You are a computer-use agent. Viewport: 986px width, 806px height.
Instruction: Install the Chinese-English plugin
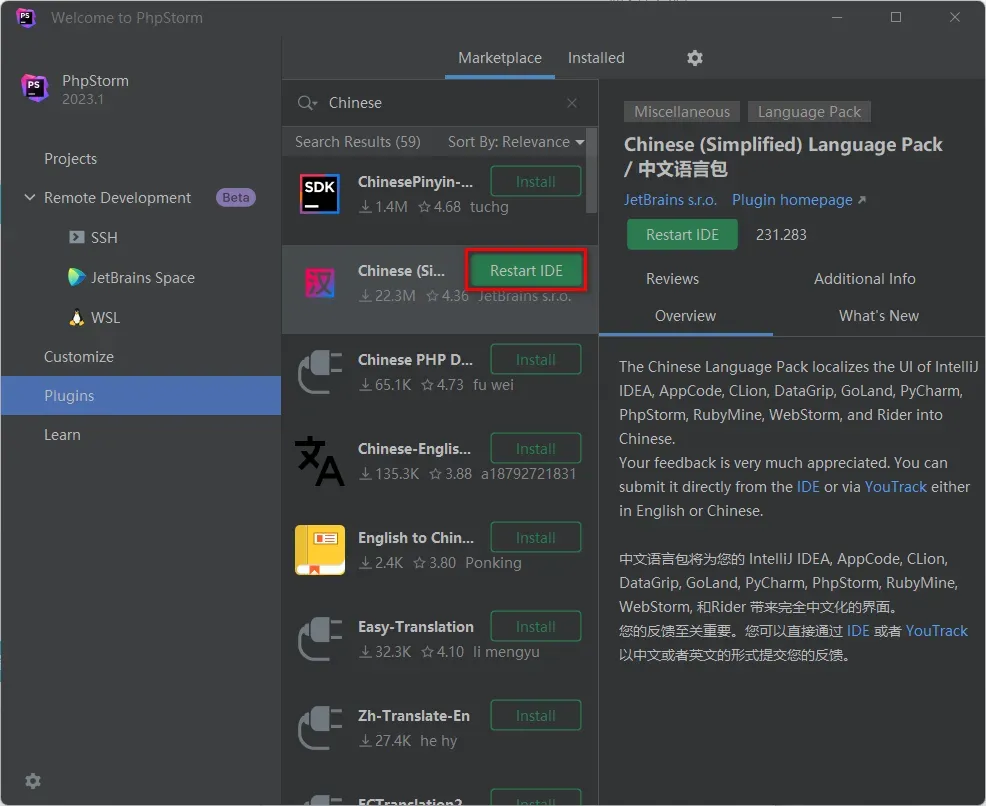[536, 449]
